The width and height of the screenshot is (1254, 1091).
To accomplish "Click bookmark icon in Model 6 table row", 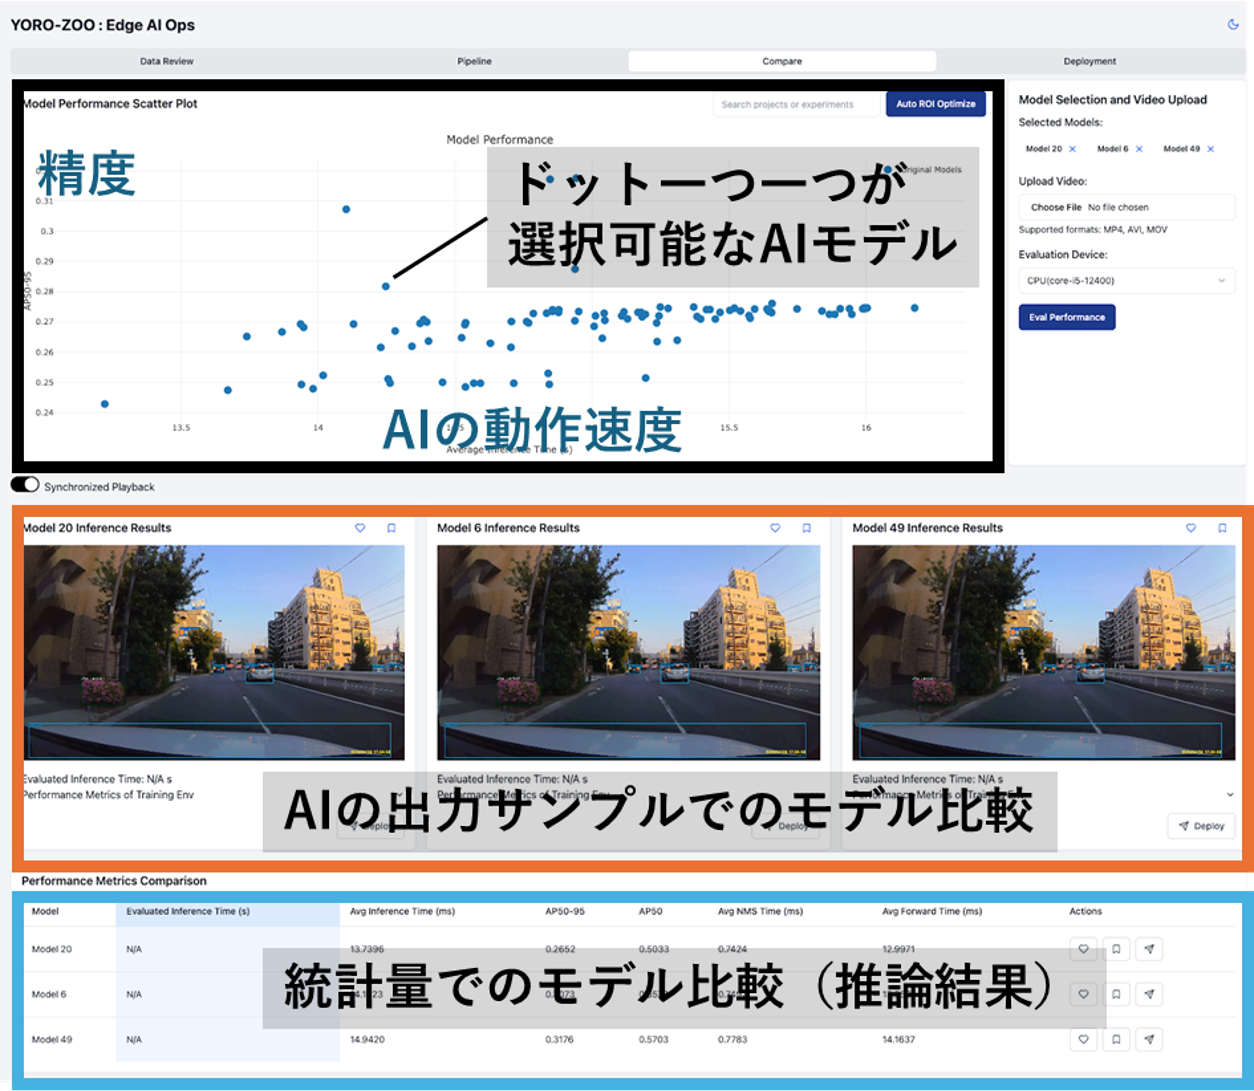I will point(1116,994).
